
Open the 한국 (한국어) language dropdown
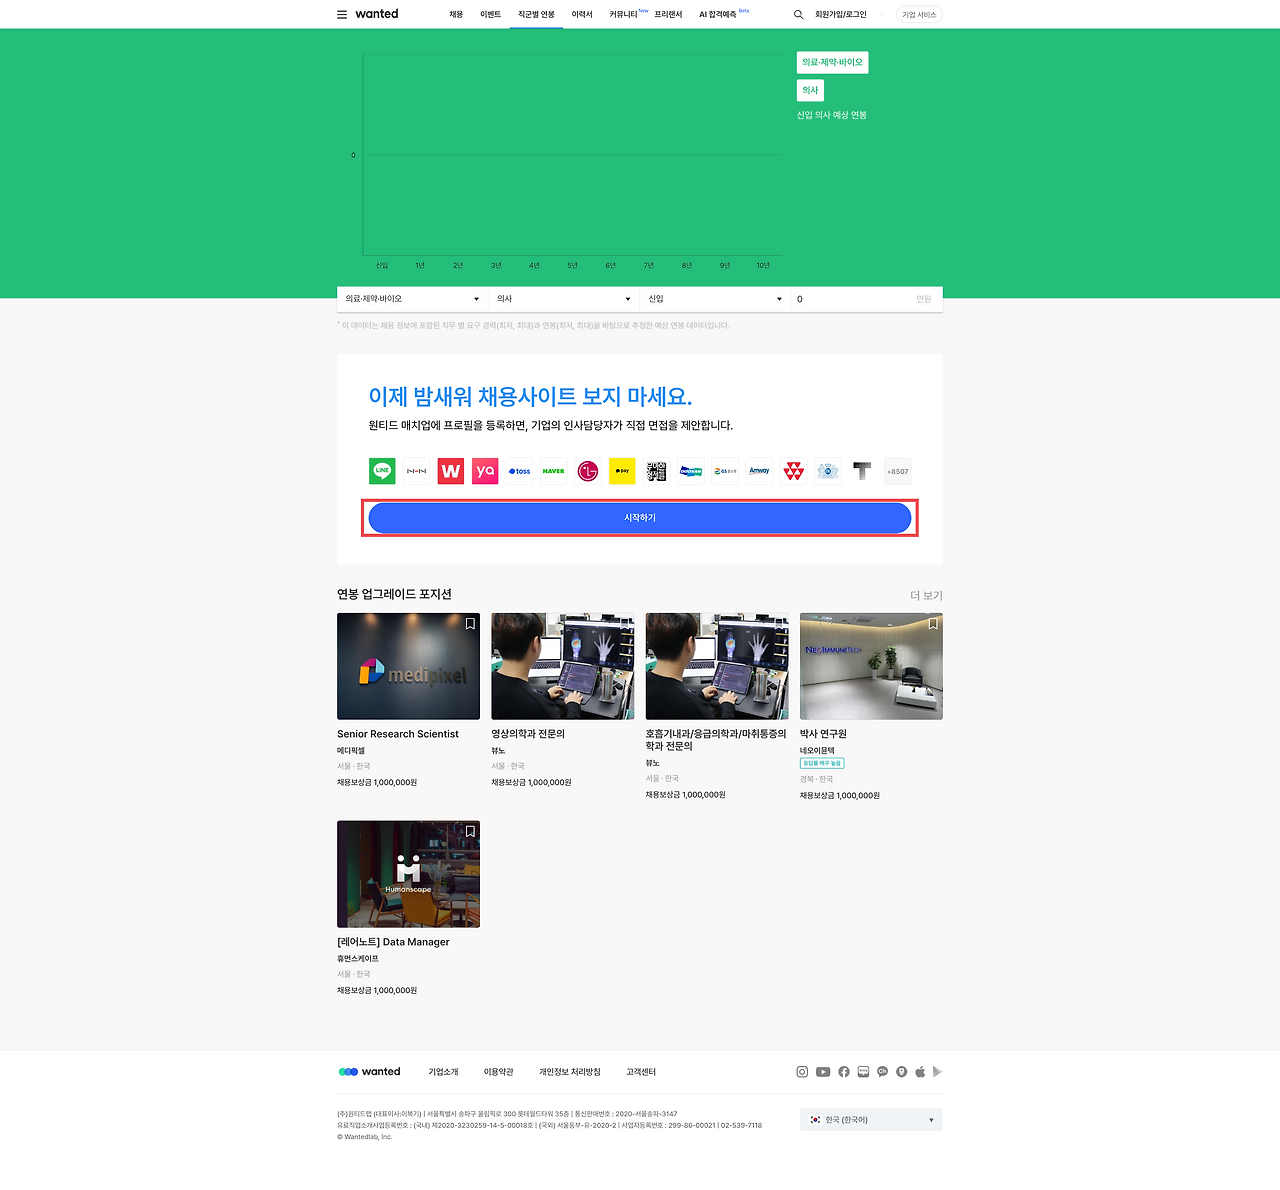coord(871,1120)
